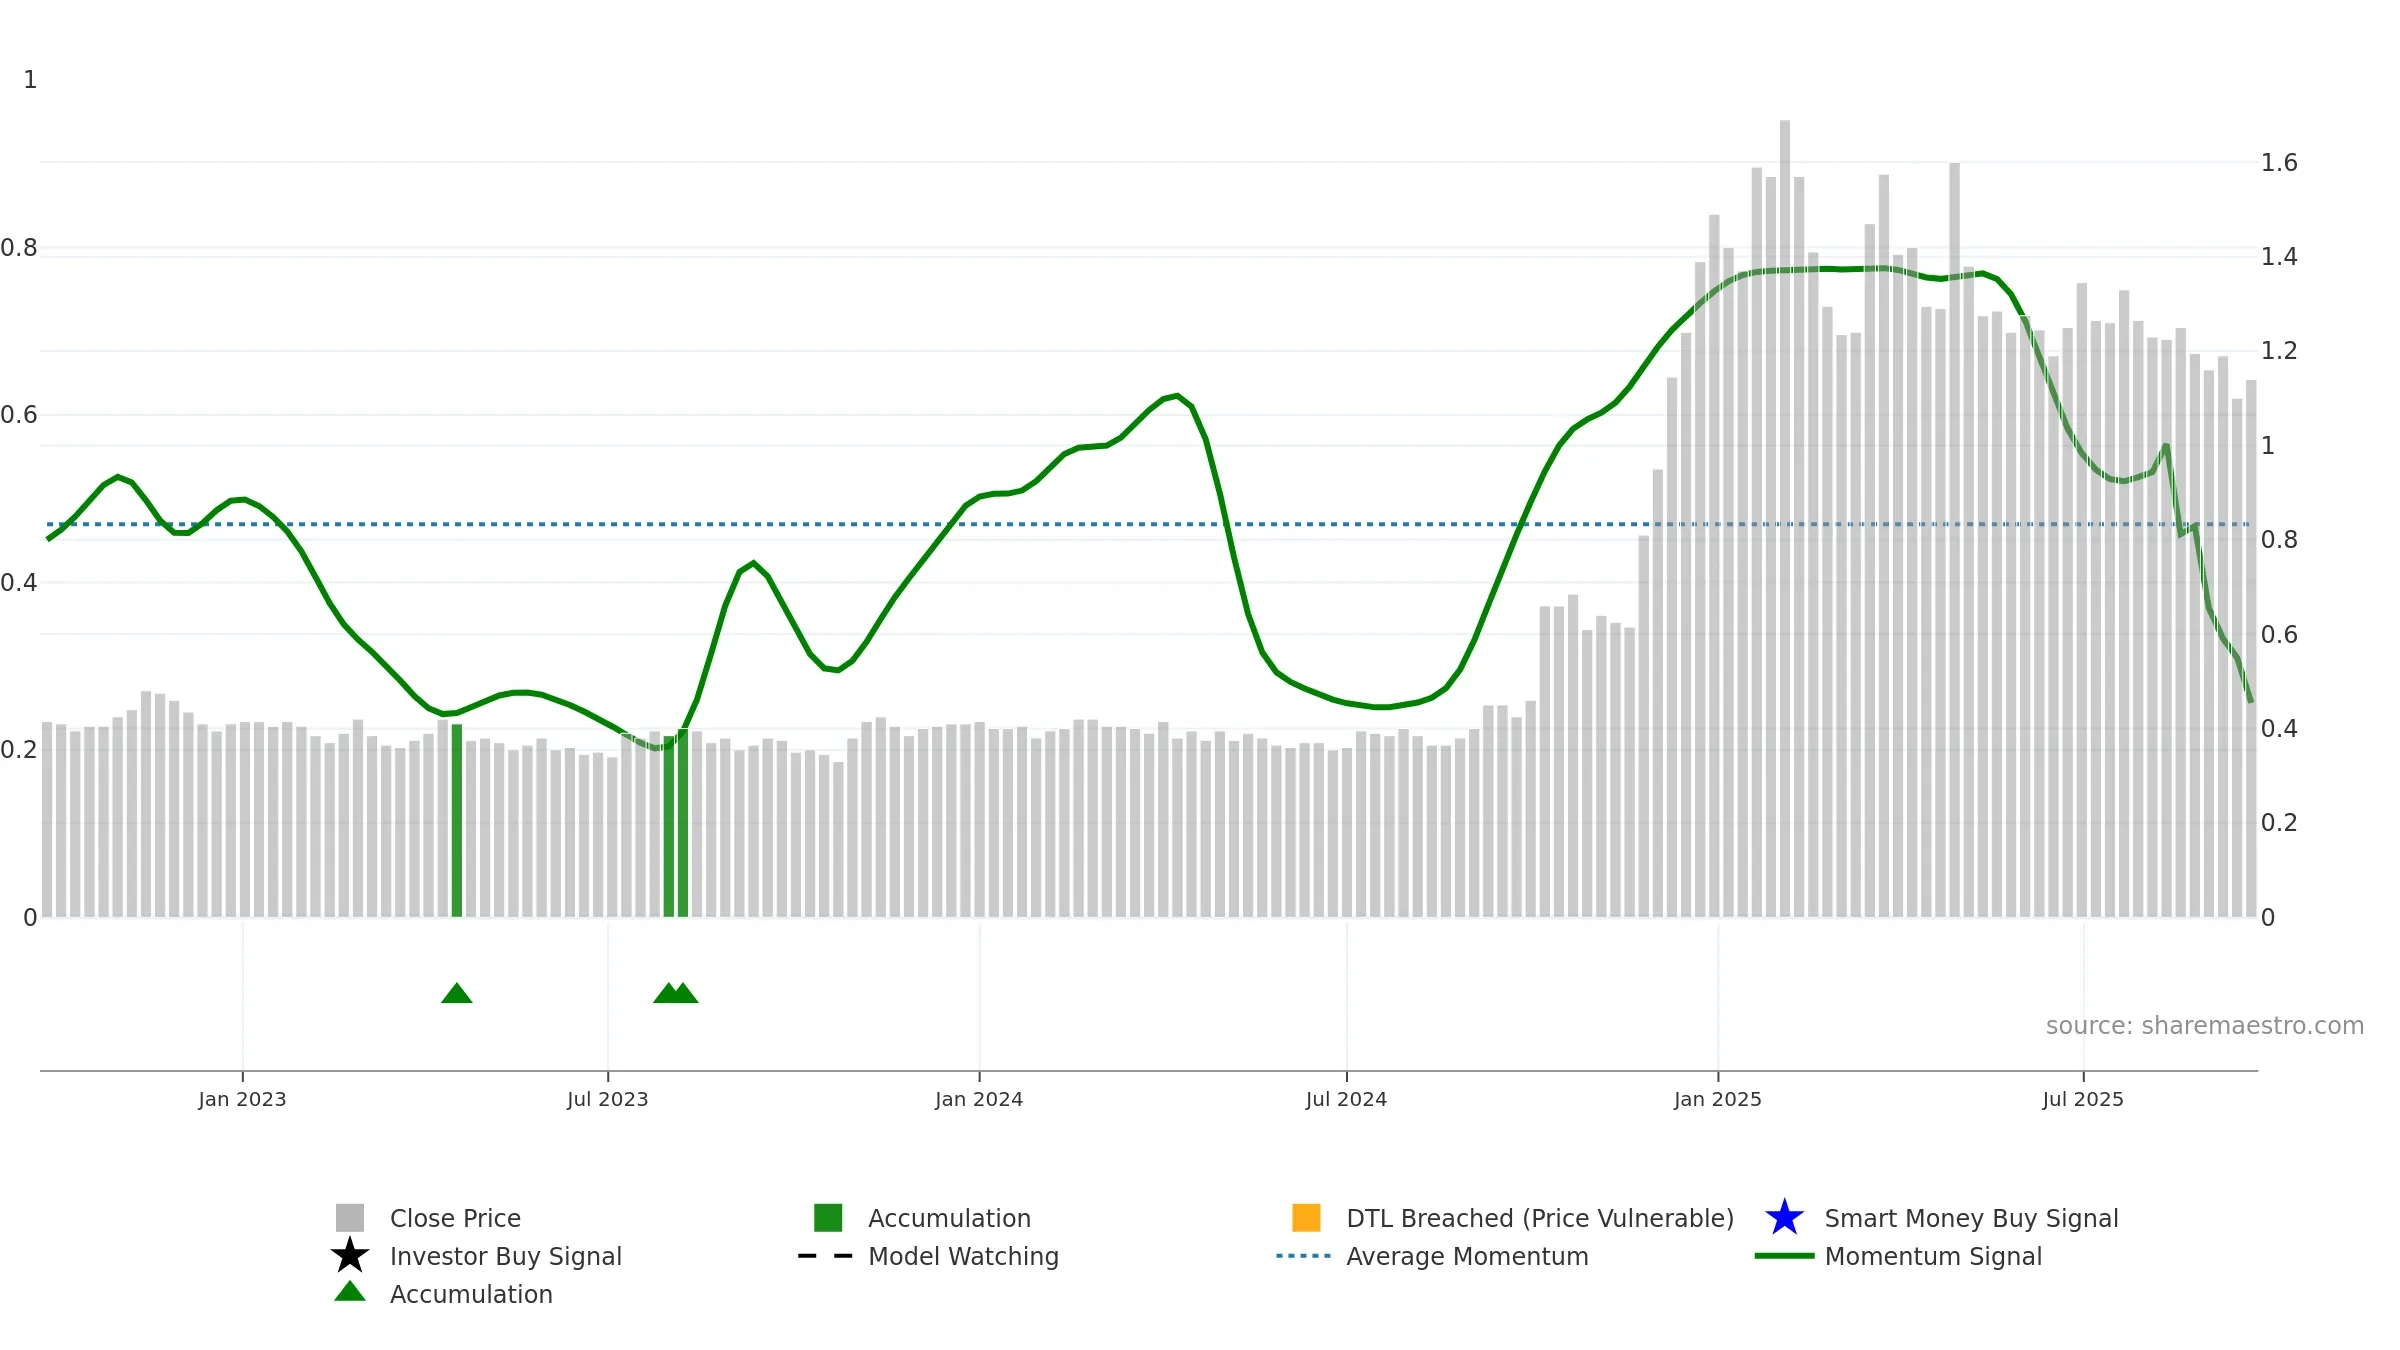Click the dashed Model Watching legend marker
2400x1350 pixels.
click(x=826, y=1256)
